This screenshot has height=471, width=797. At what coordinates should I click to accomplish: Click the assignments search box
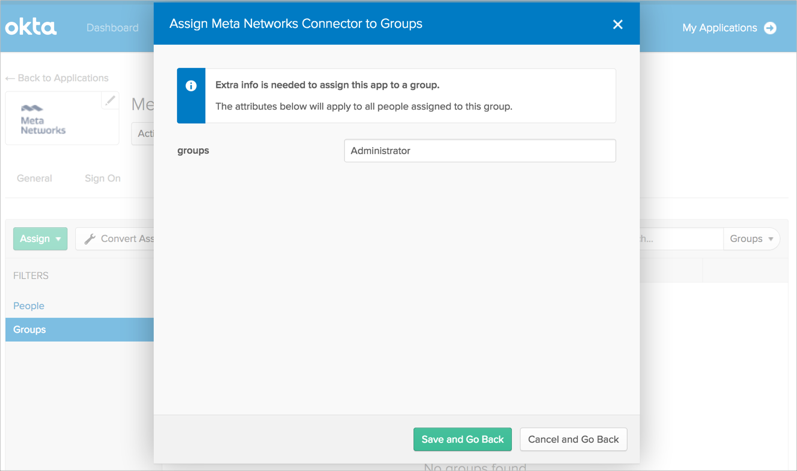[x=680, y=239]
